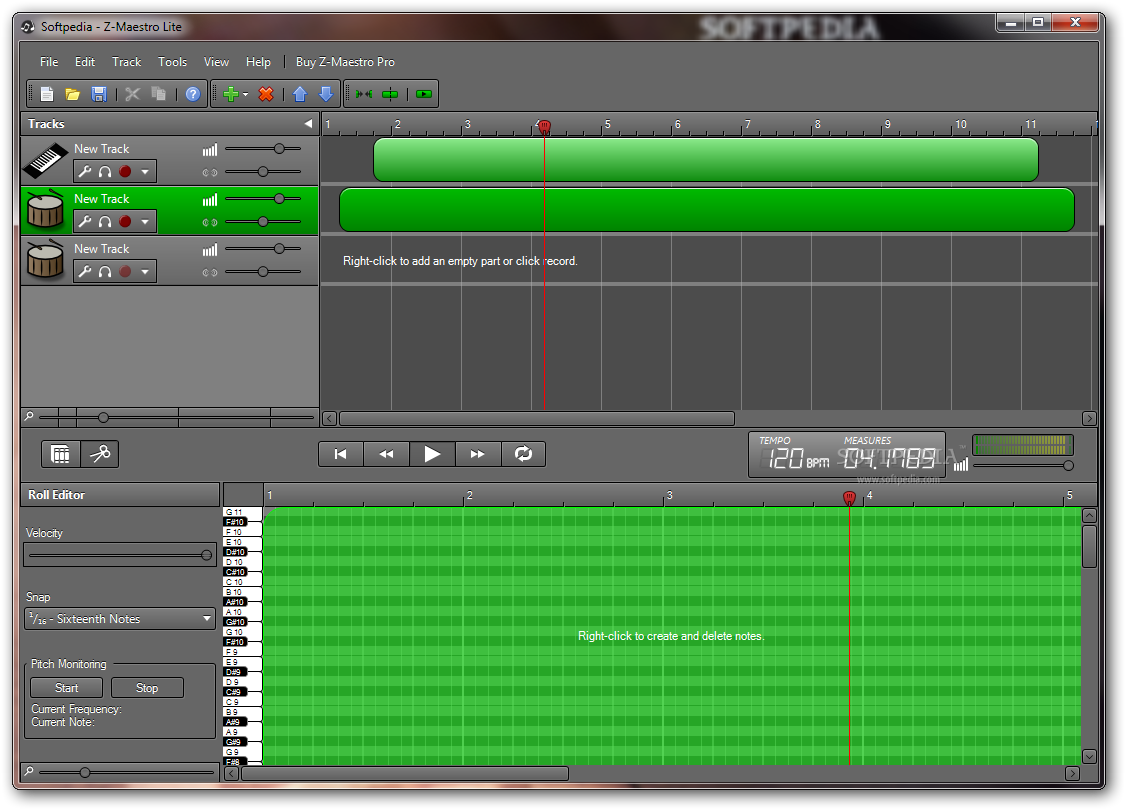Play the song

(432, 454)
